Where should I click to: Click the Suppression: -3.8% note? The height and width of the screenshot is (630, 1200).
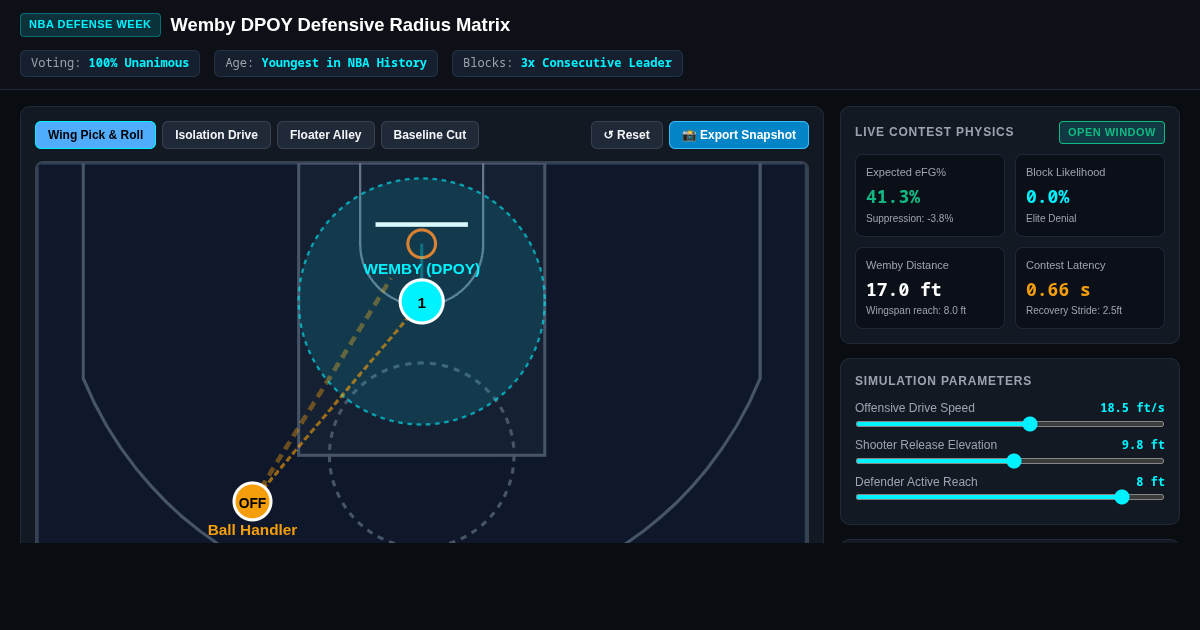pyautogui.click(x=910, y=218)
